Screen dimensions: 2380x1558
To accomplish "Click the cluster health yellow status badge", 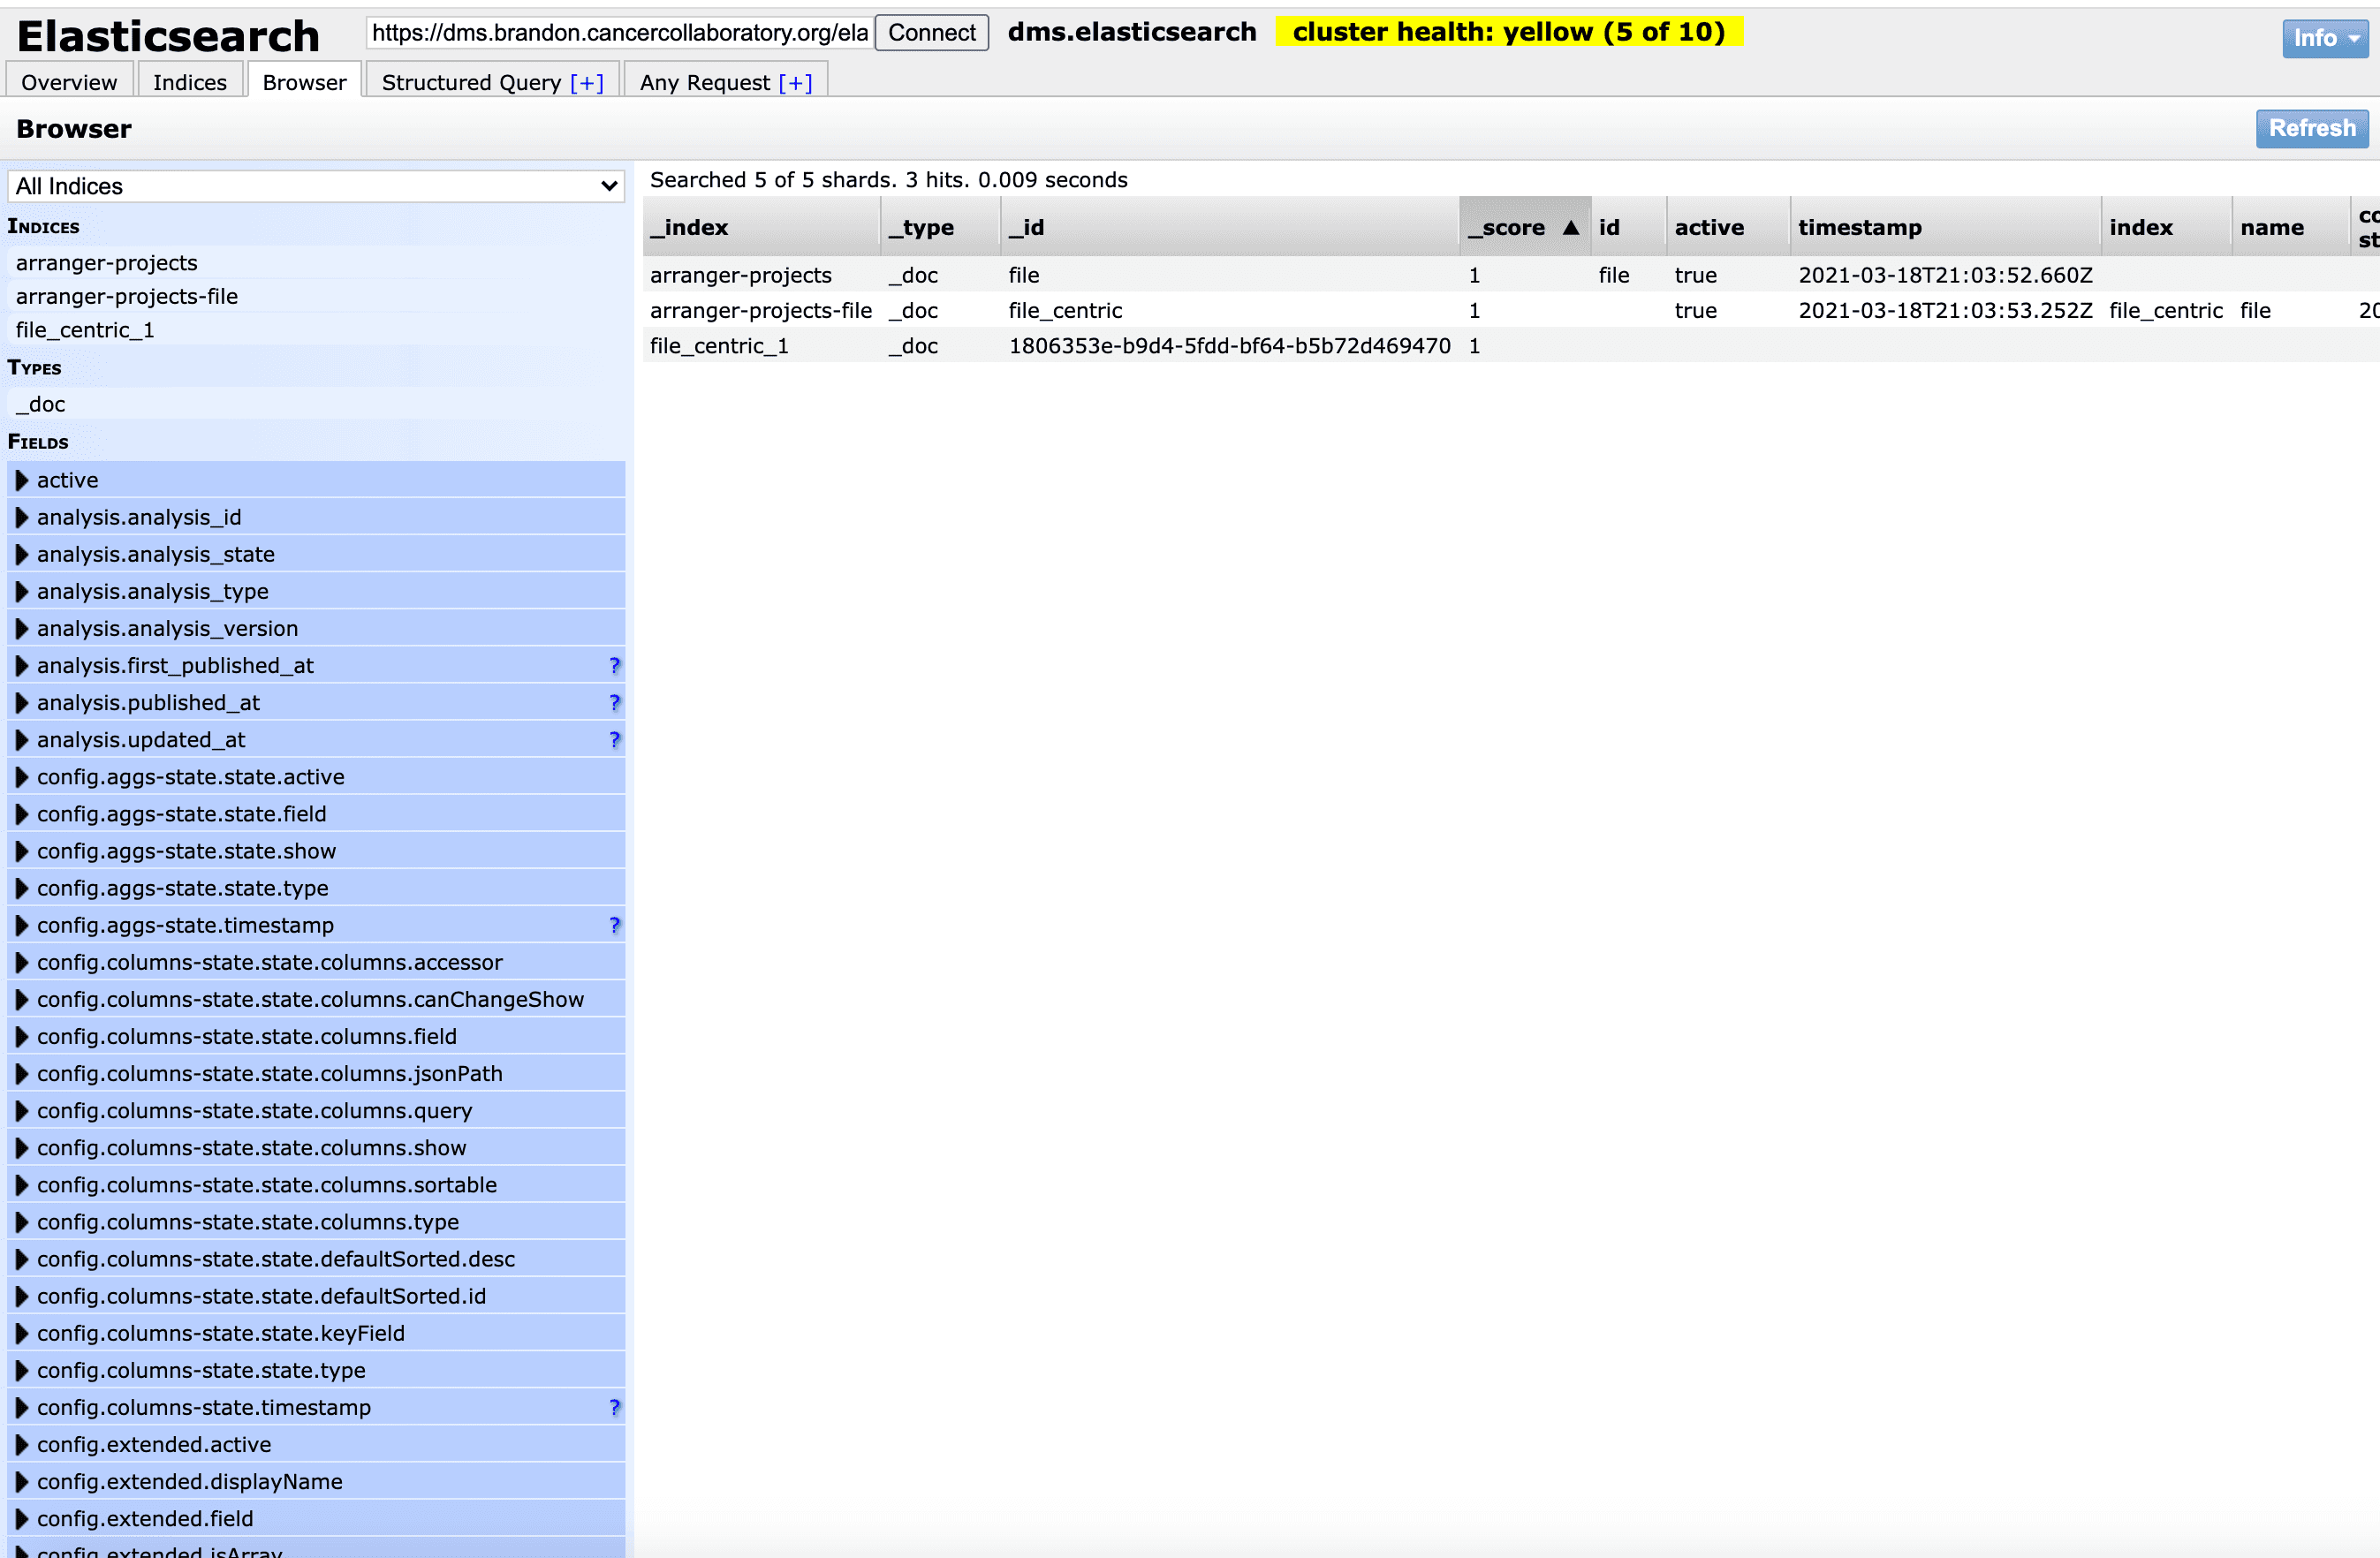I will click(x=1509, y=32).
